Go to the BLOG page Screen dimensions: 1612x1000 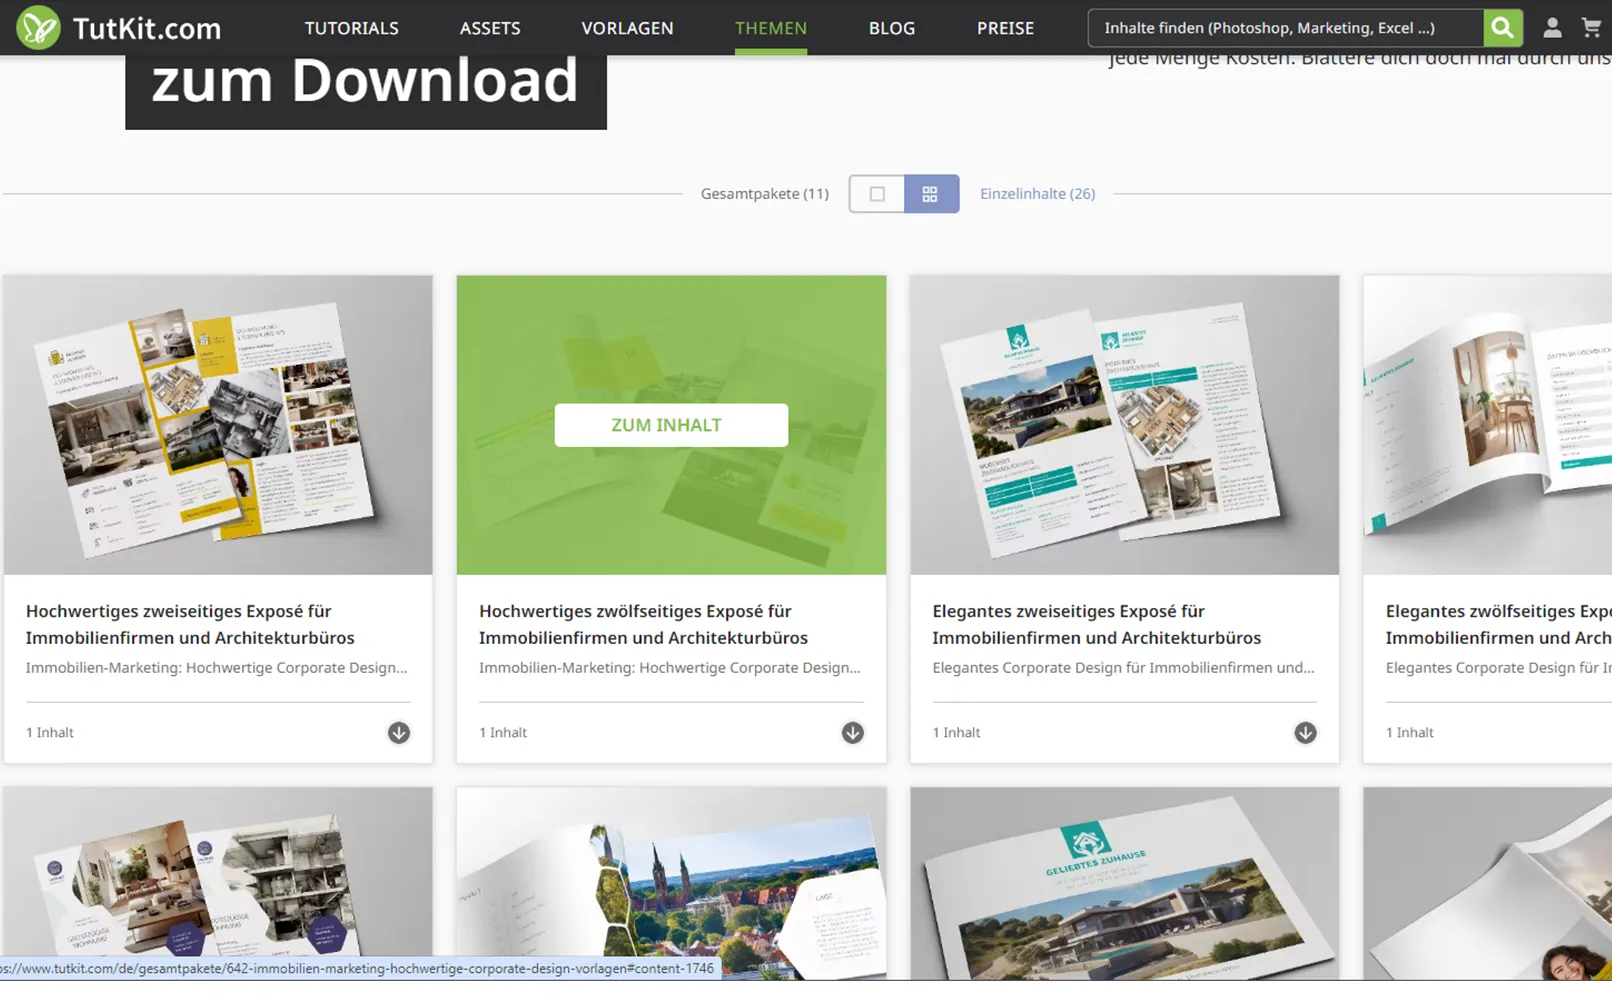pos(891,28)
